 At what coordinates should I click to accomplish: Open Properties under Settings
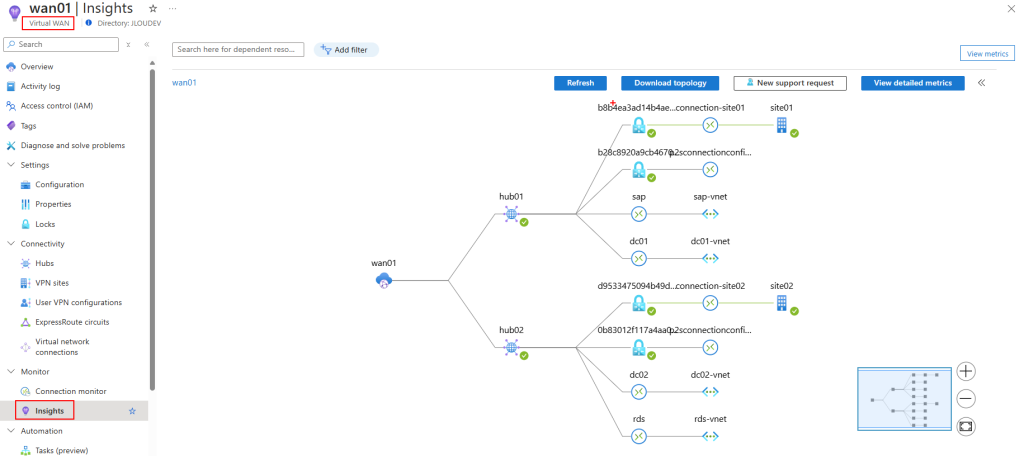[x=54, y=204]
